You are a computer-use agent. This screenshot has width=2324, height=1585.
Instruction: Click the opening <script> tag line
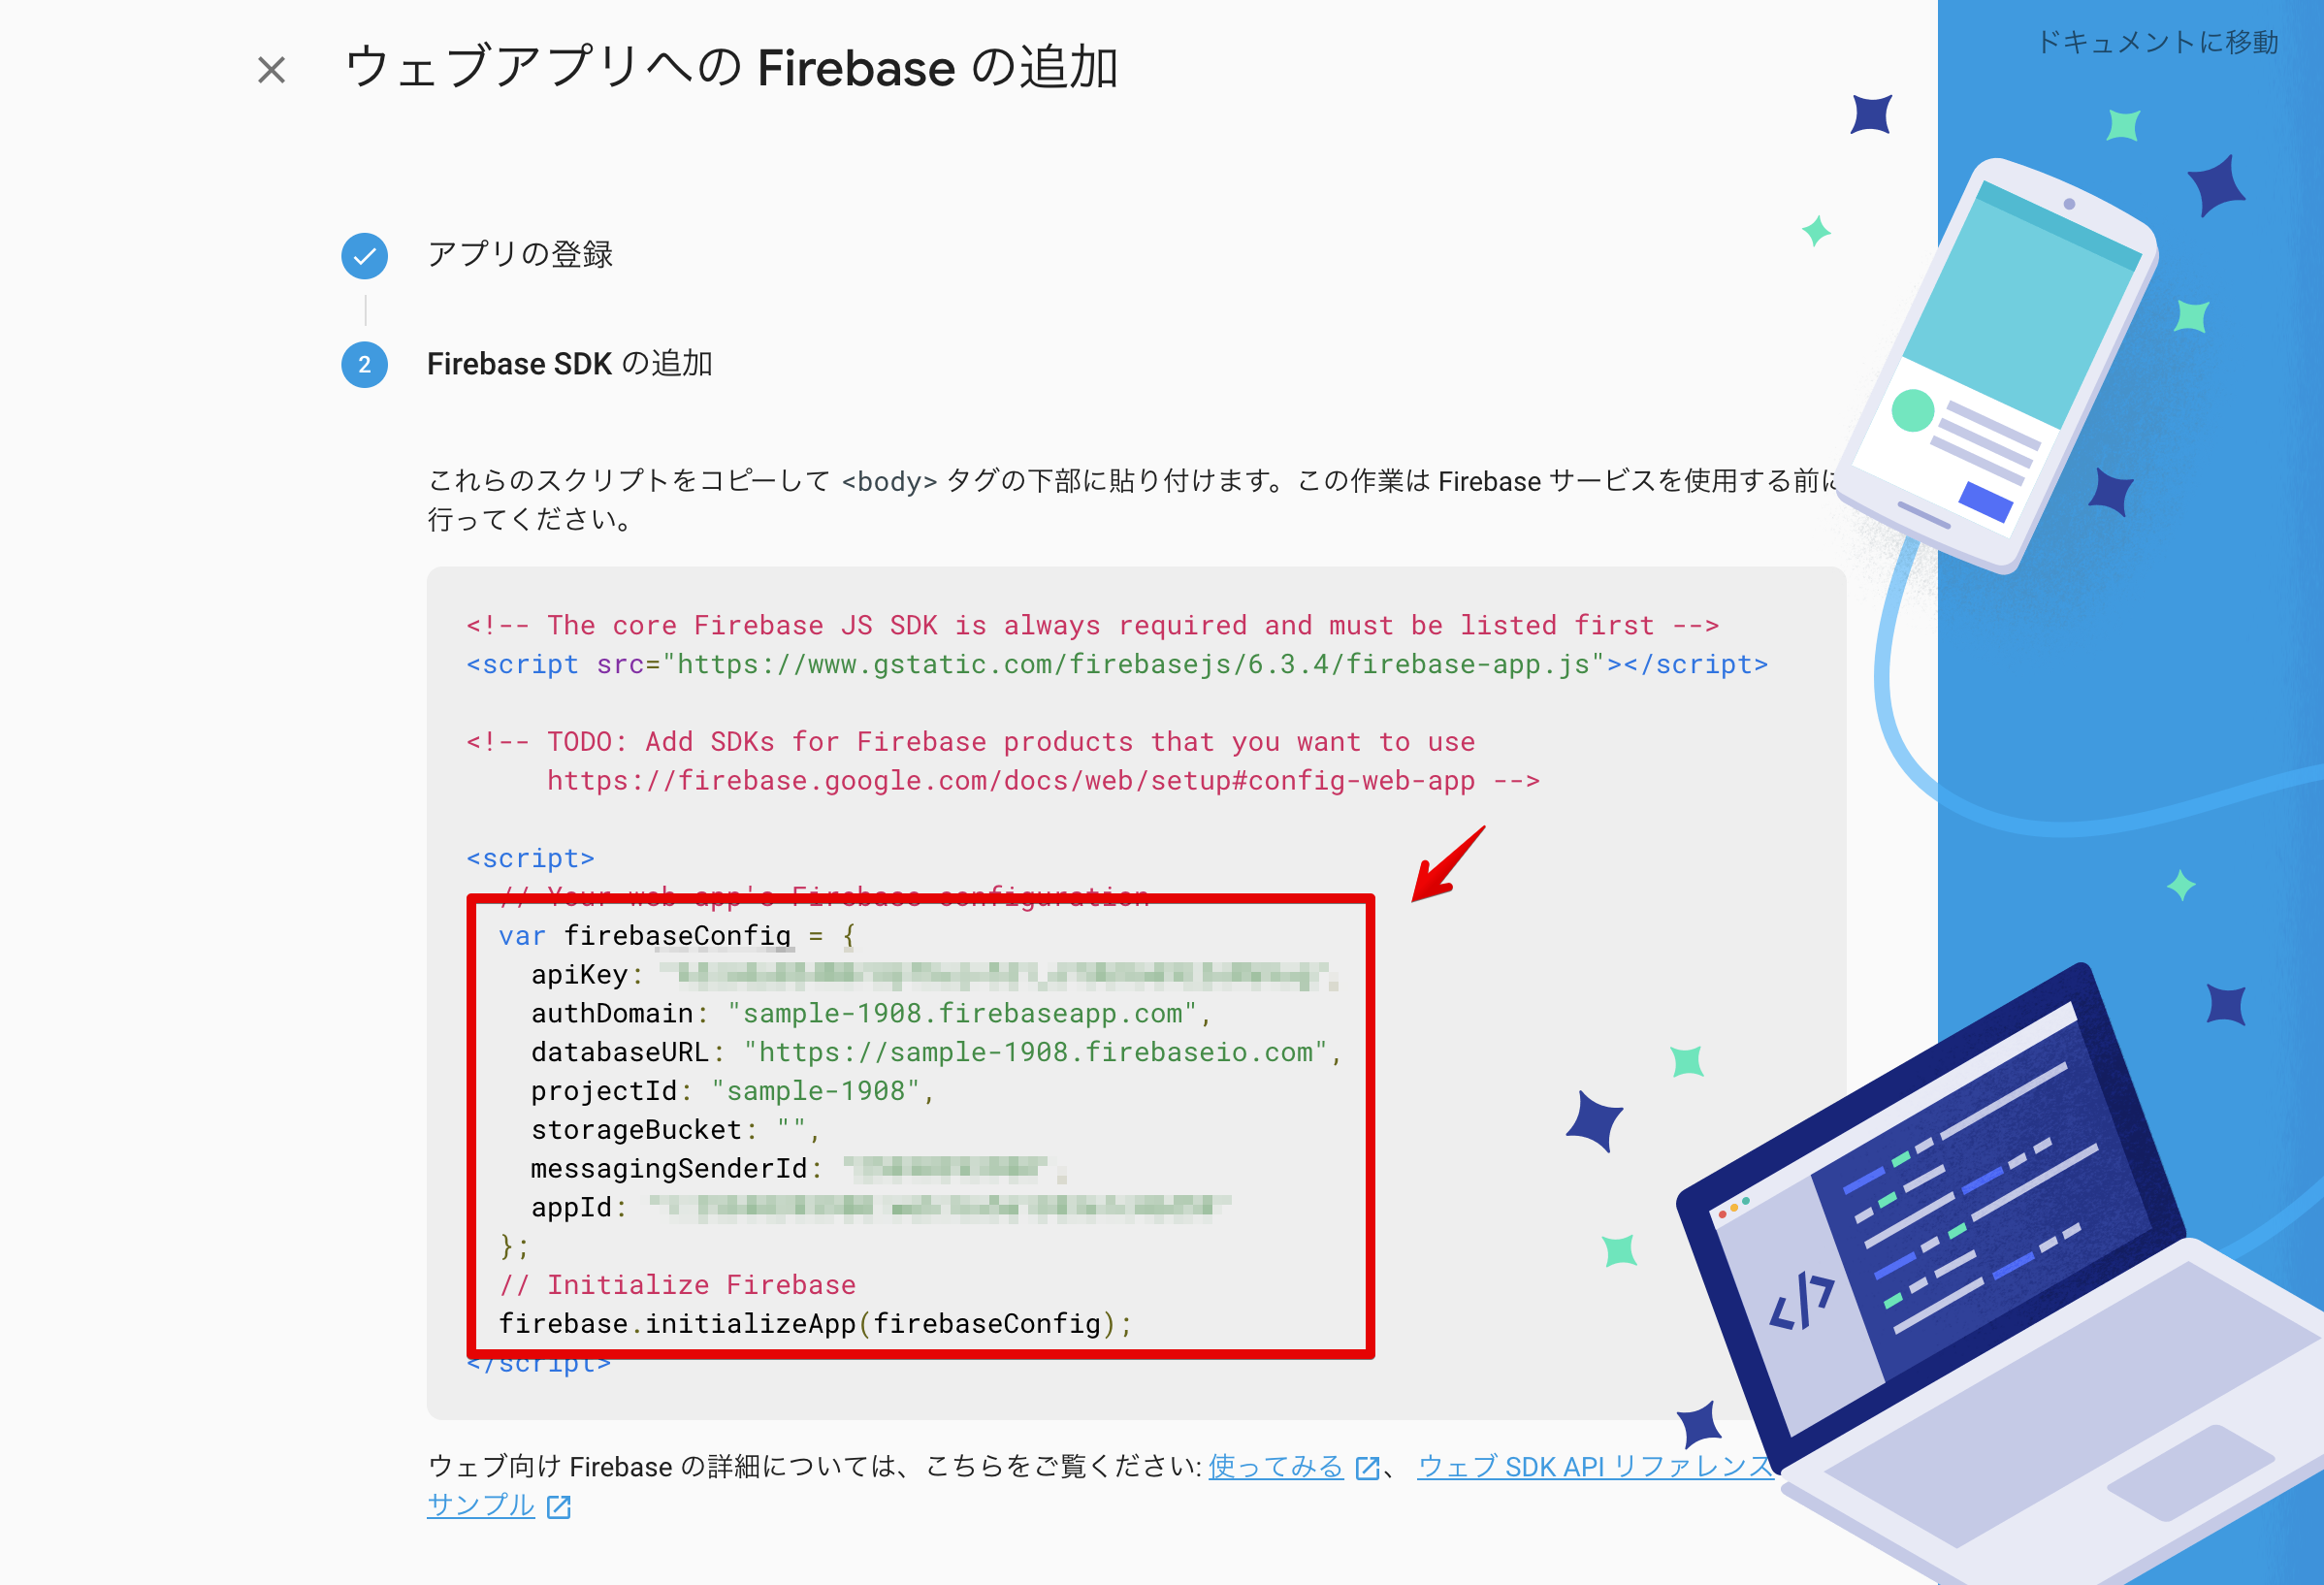(x=530, y=859)
